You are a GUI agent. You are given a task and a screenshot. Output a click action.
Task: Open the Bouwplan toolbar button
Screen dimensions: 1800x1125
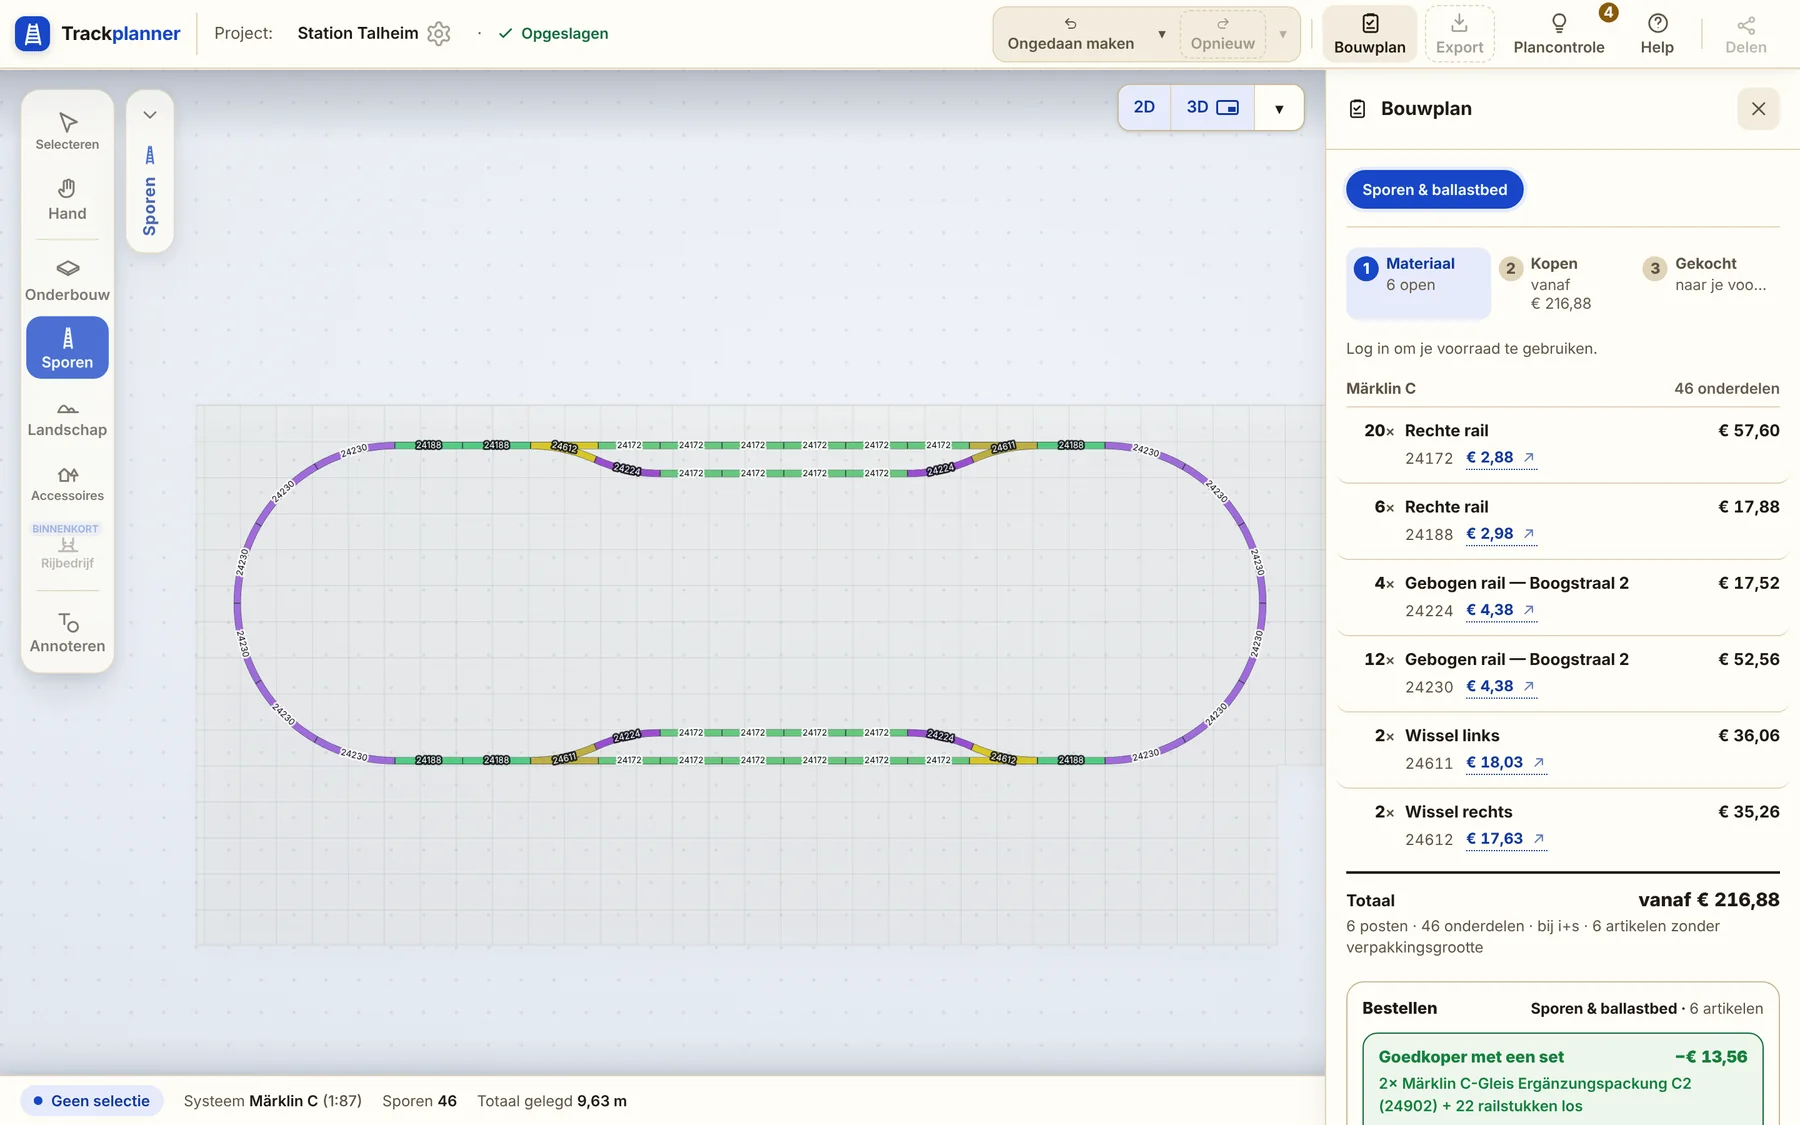click(x=1369, y=34)
